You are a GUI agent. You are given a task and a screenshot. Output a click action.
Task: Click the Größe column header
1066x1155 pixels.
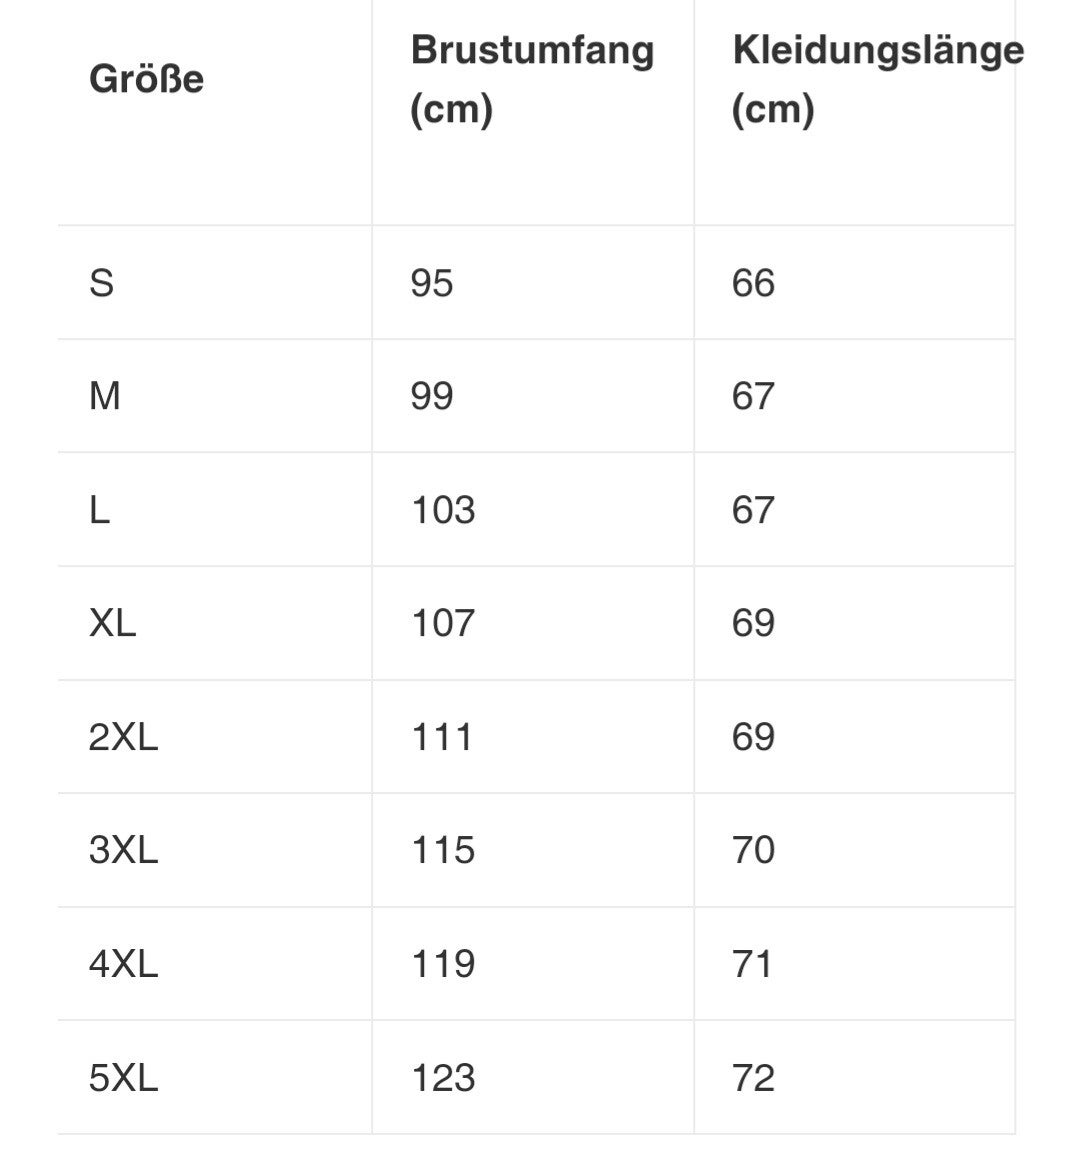pos(146,79)
